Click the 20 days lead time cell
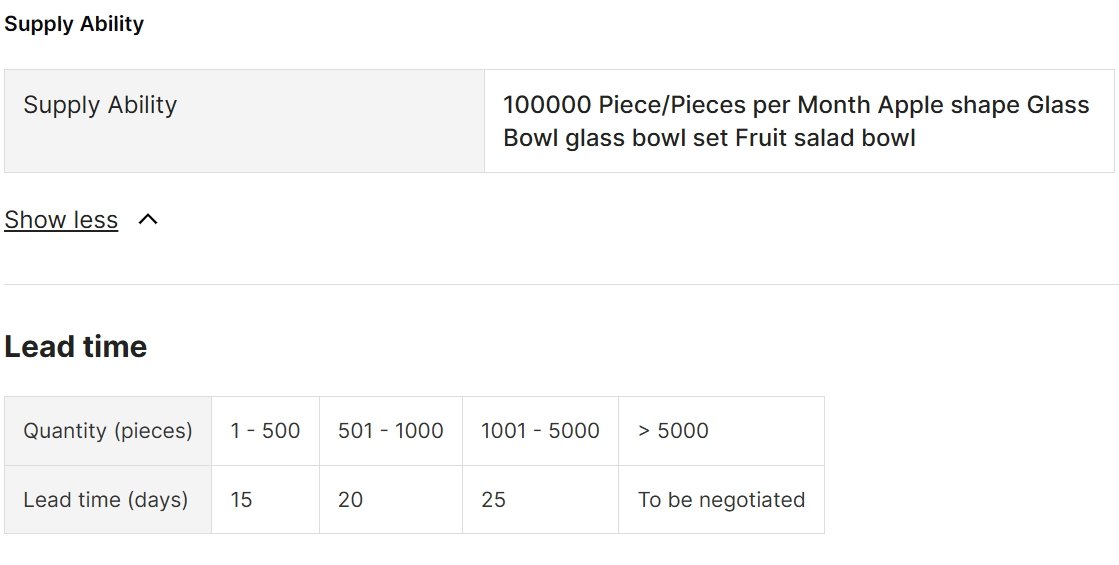 391,499
